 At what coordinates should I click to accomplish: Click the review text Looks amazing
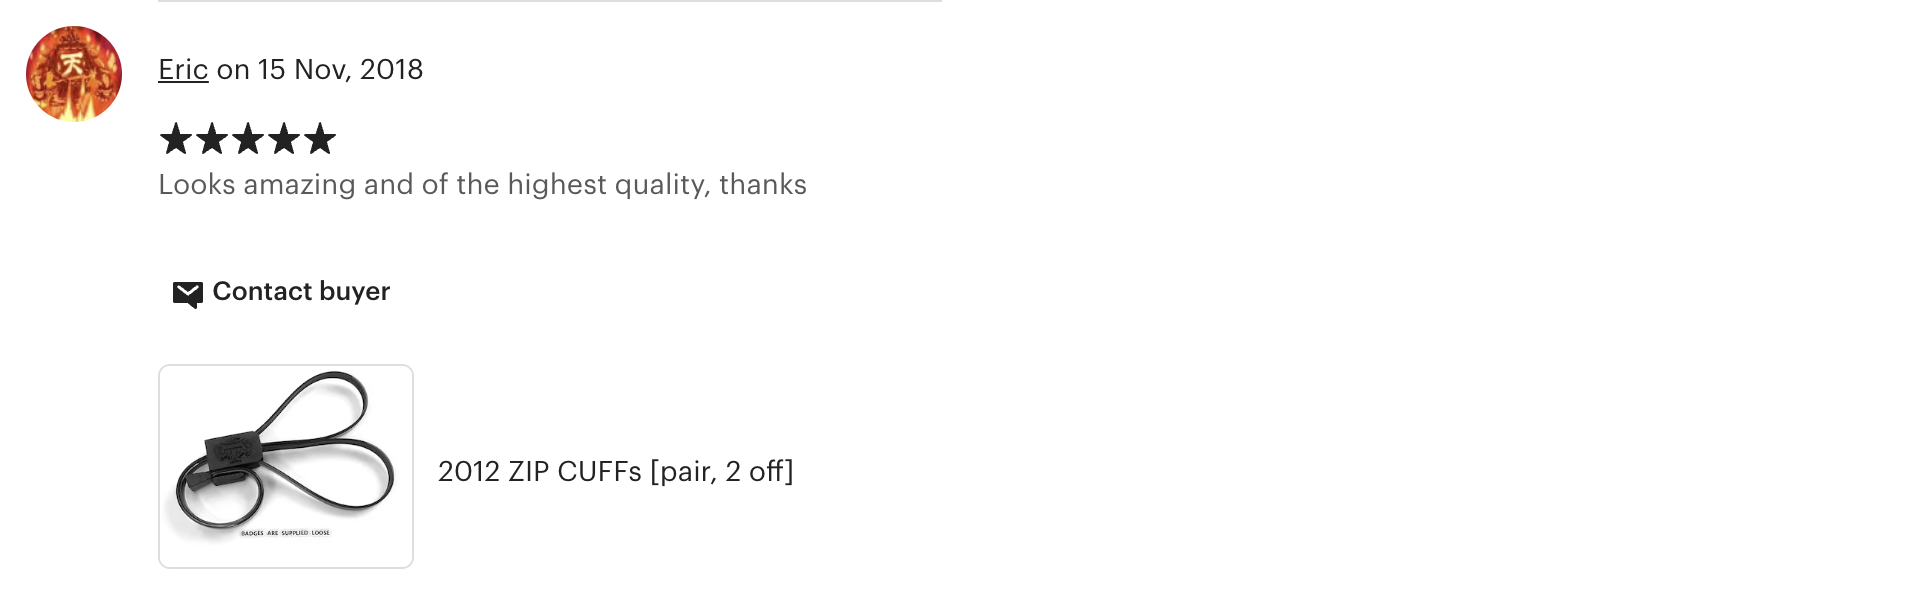tap(257, 185)
